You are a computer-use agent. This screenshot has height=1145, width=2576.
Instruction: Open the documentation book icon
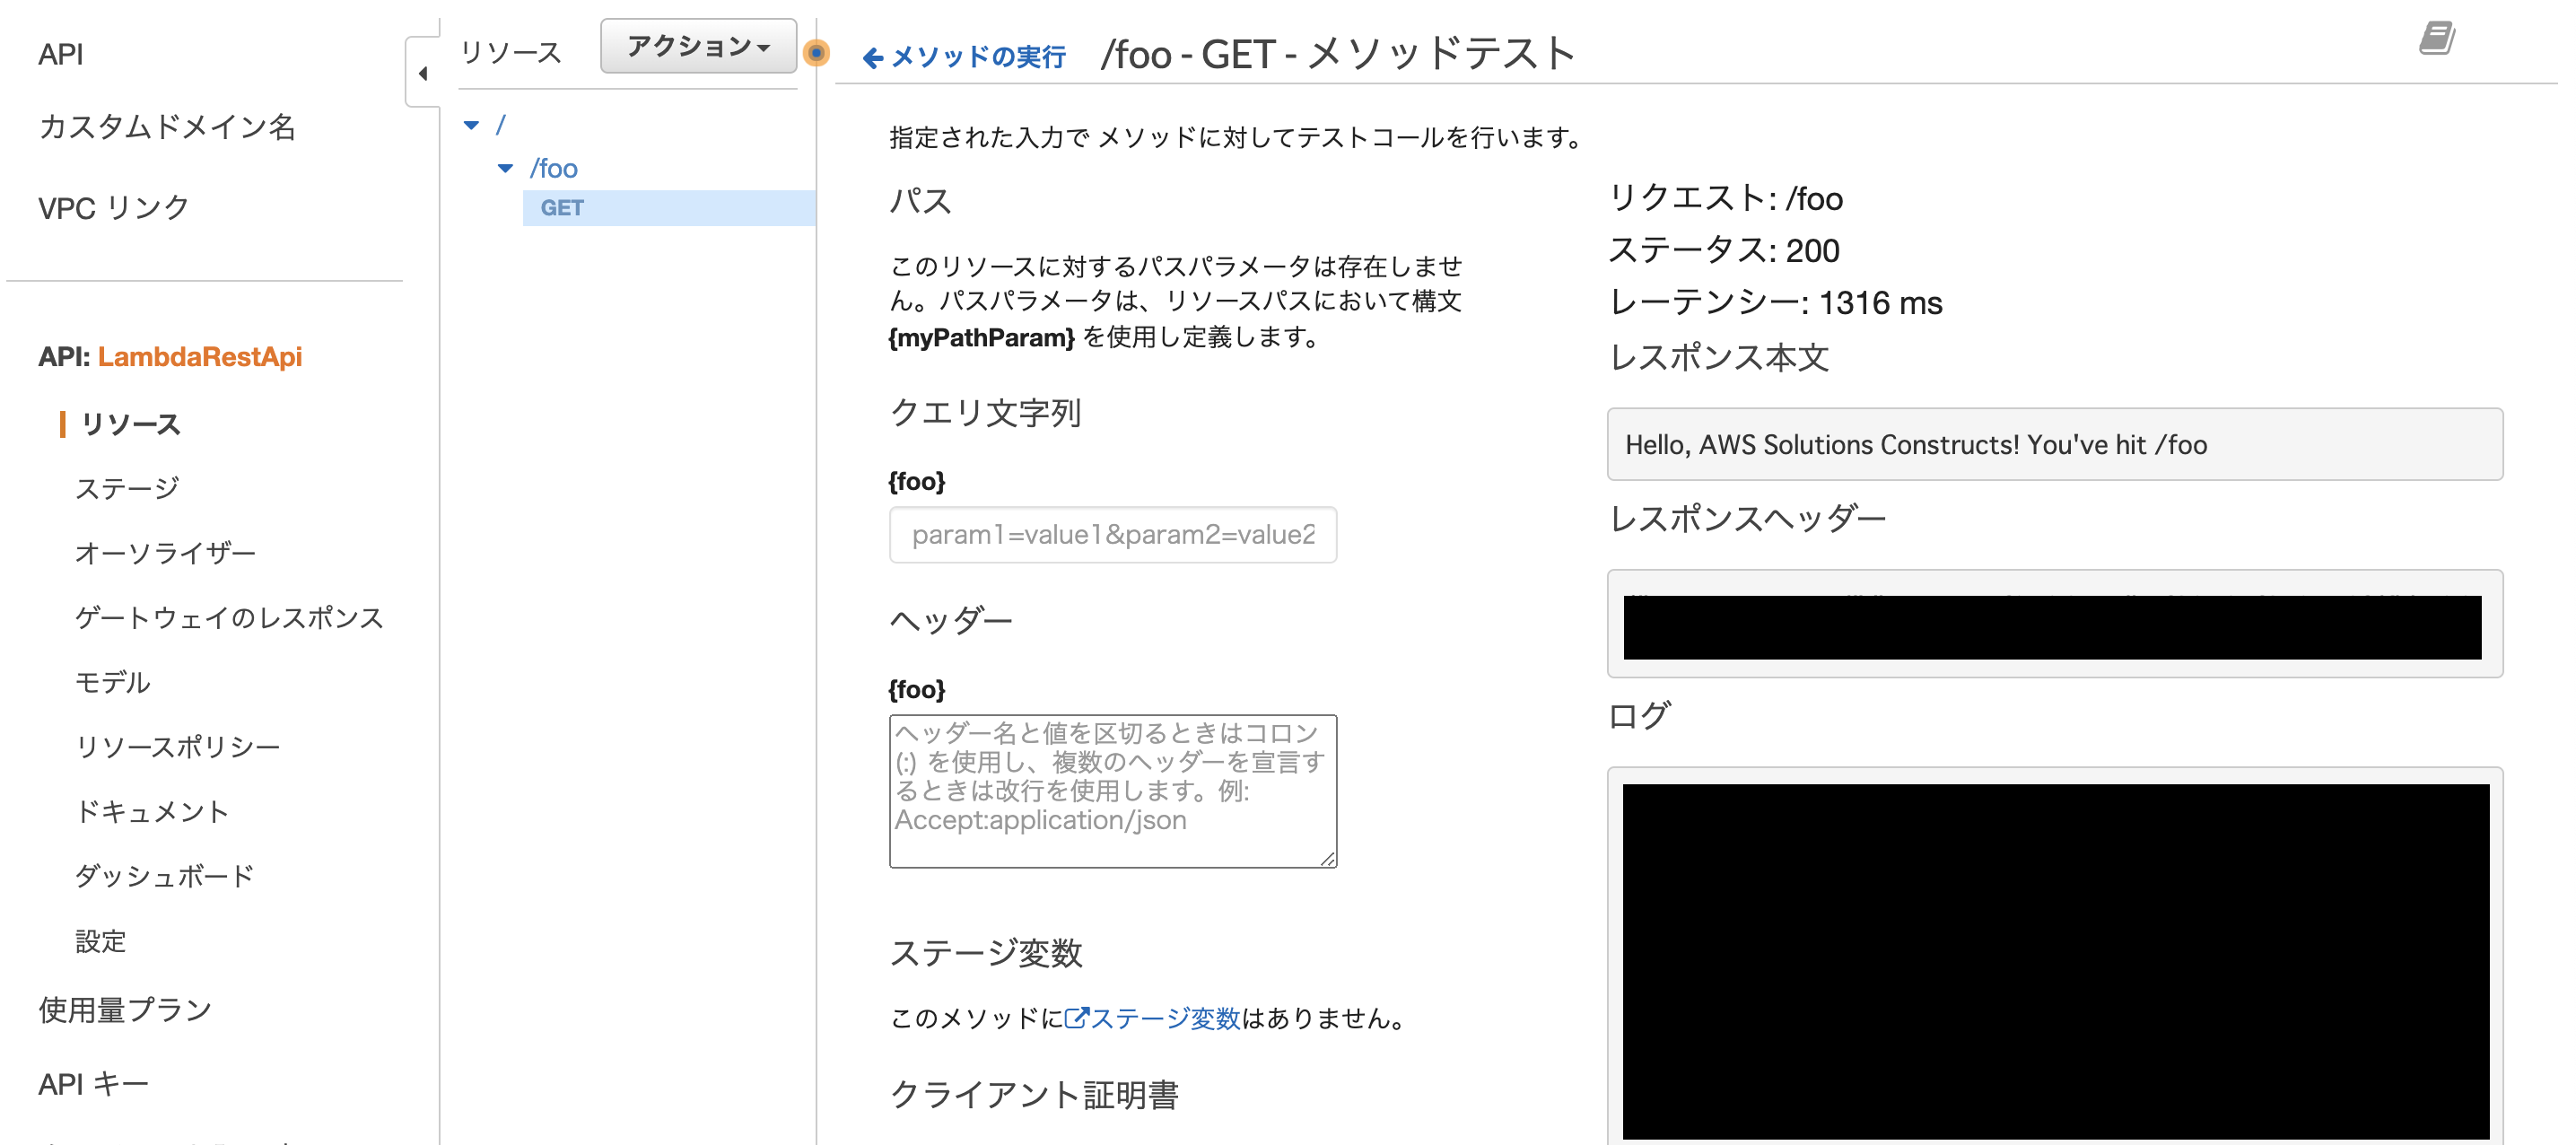(2436, 39)
